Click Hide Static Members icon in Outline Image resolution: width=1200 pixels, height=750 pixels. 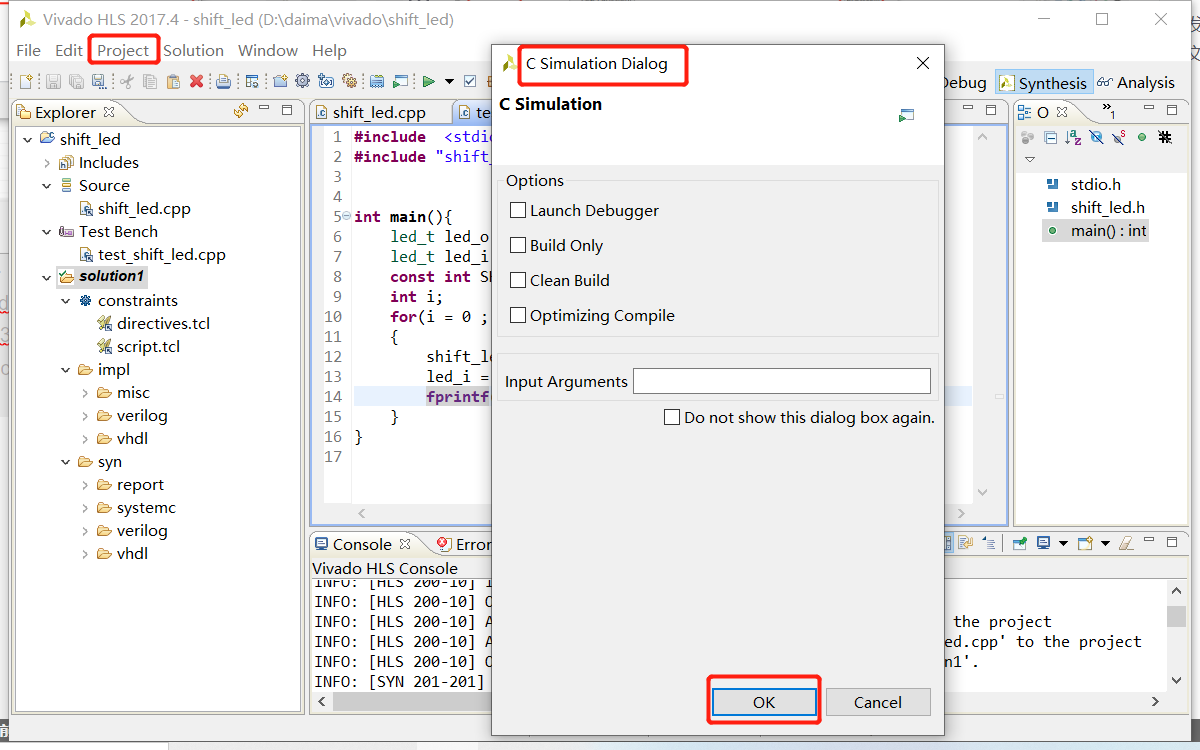coord(1118,137)
